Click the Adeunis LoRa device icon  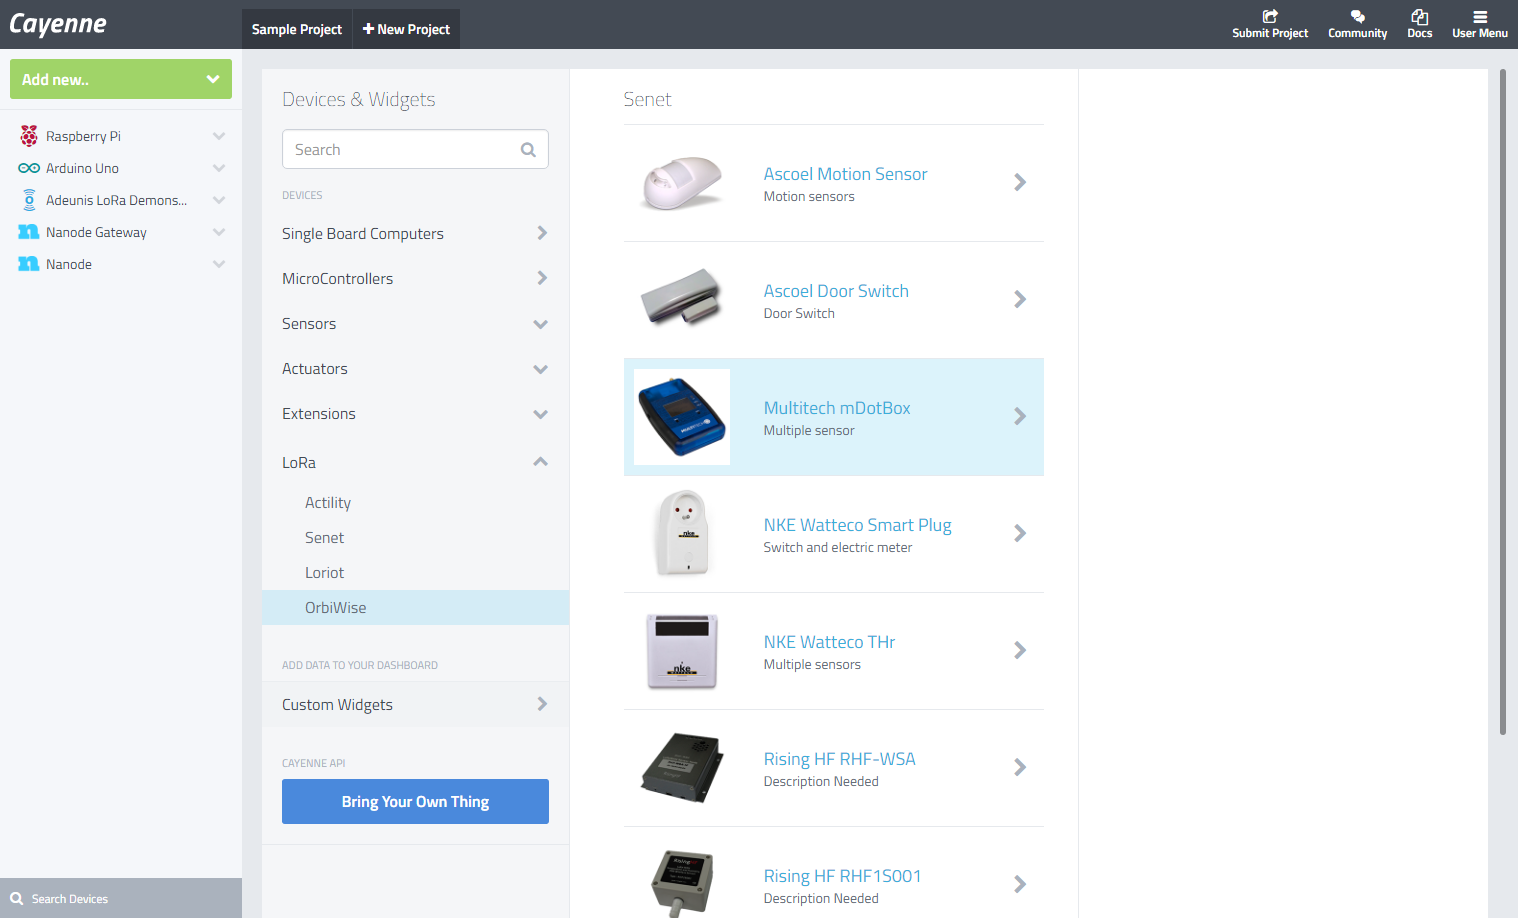pyautogui.click(x=29, y=200)
